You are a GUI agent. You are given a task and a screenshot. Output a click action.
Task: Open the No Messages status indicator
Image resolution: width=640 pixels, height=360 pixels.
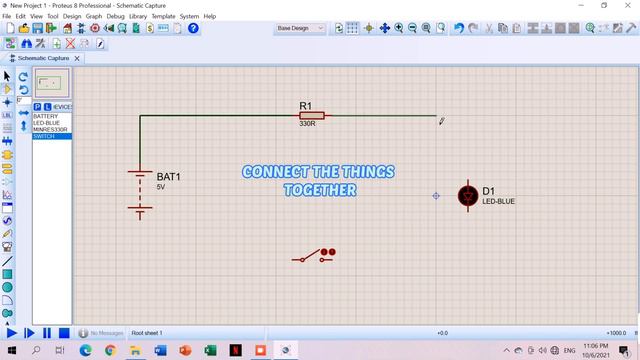click(x=100, y=333)
